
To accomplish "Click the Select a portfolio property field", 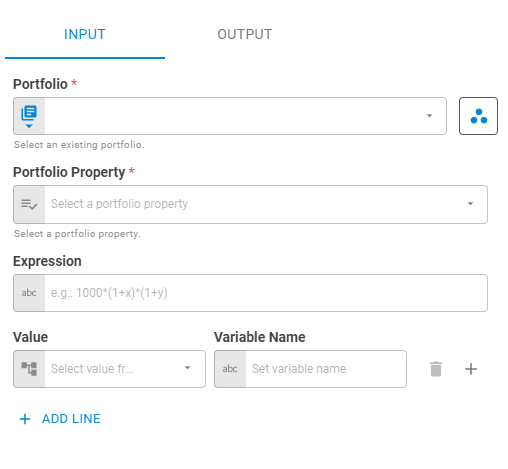I will tap(250, 204).
